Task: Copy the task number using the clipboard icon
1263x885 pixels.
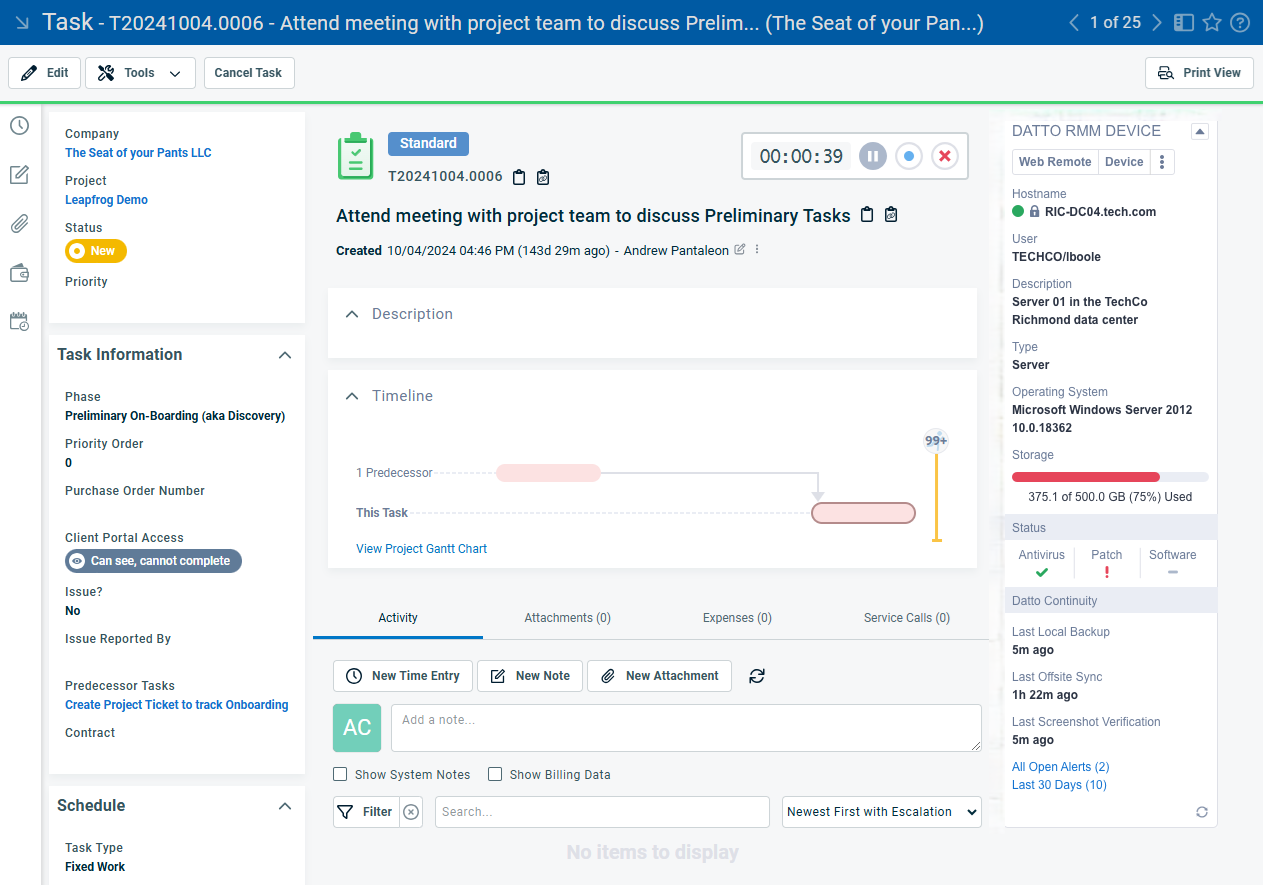Action: click(519, 176)
